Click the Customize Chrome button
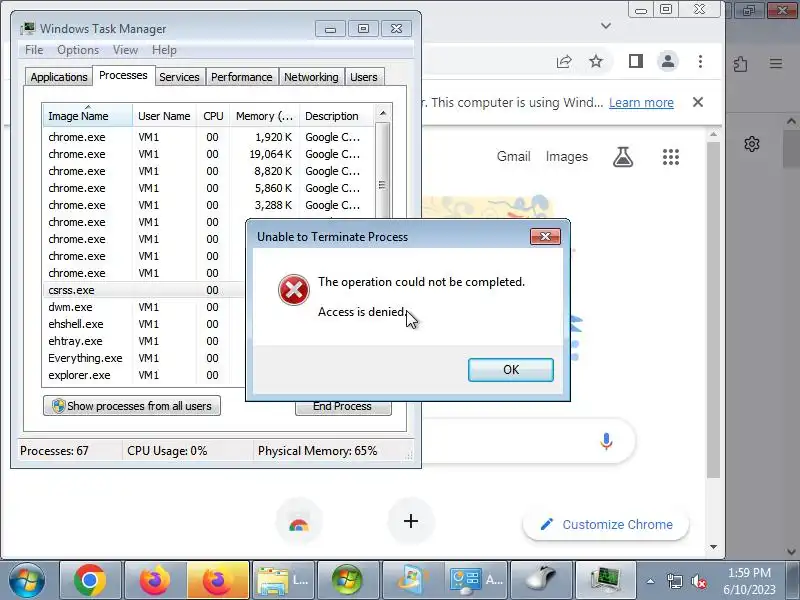 (606, 524)
